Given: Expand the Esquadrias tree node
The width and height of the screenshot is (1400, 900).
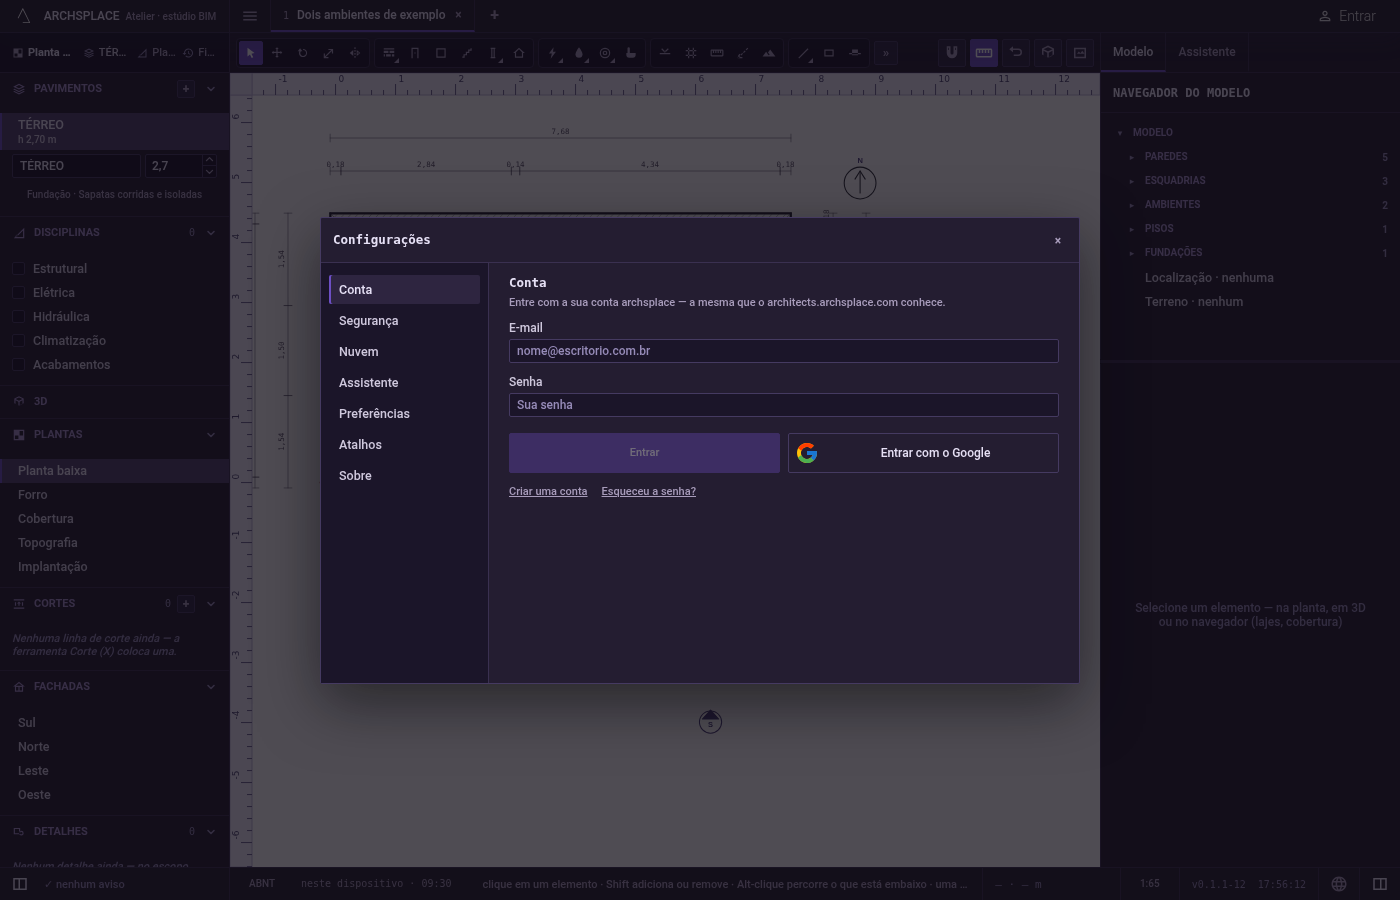Looking at the screenshot, I should [1132, 181].
